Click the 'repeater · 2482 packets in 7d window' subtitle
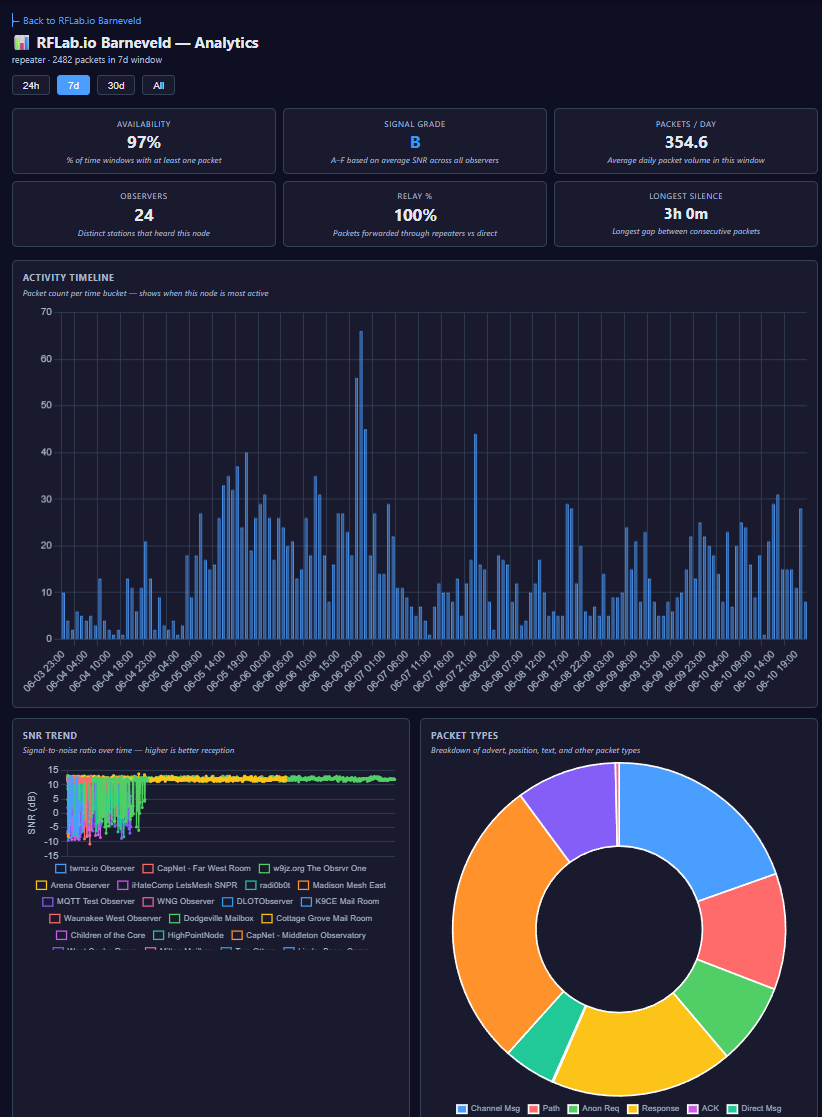This screenshot has width=822, height=1117. point(87,60)
